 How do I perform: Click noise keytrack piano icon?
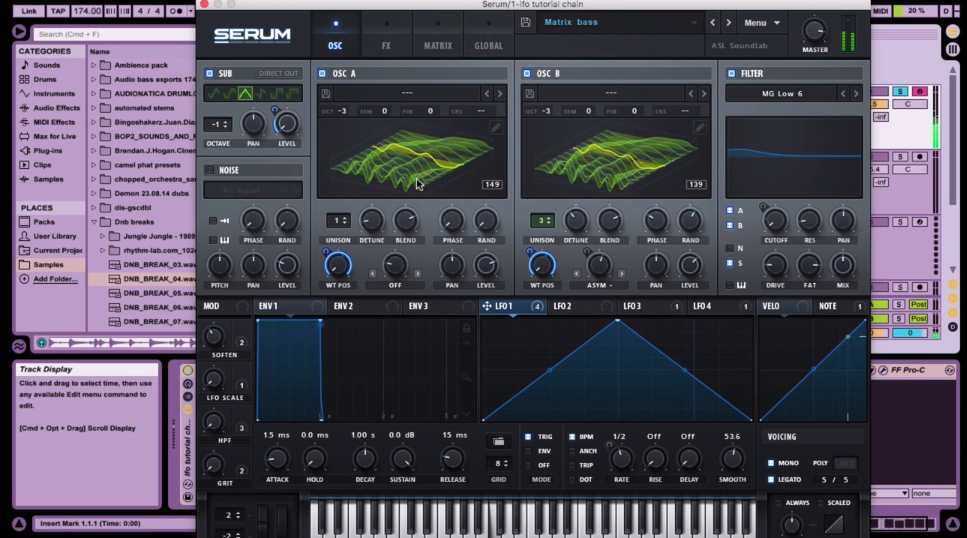coord(224,240)
